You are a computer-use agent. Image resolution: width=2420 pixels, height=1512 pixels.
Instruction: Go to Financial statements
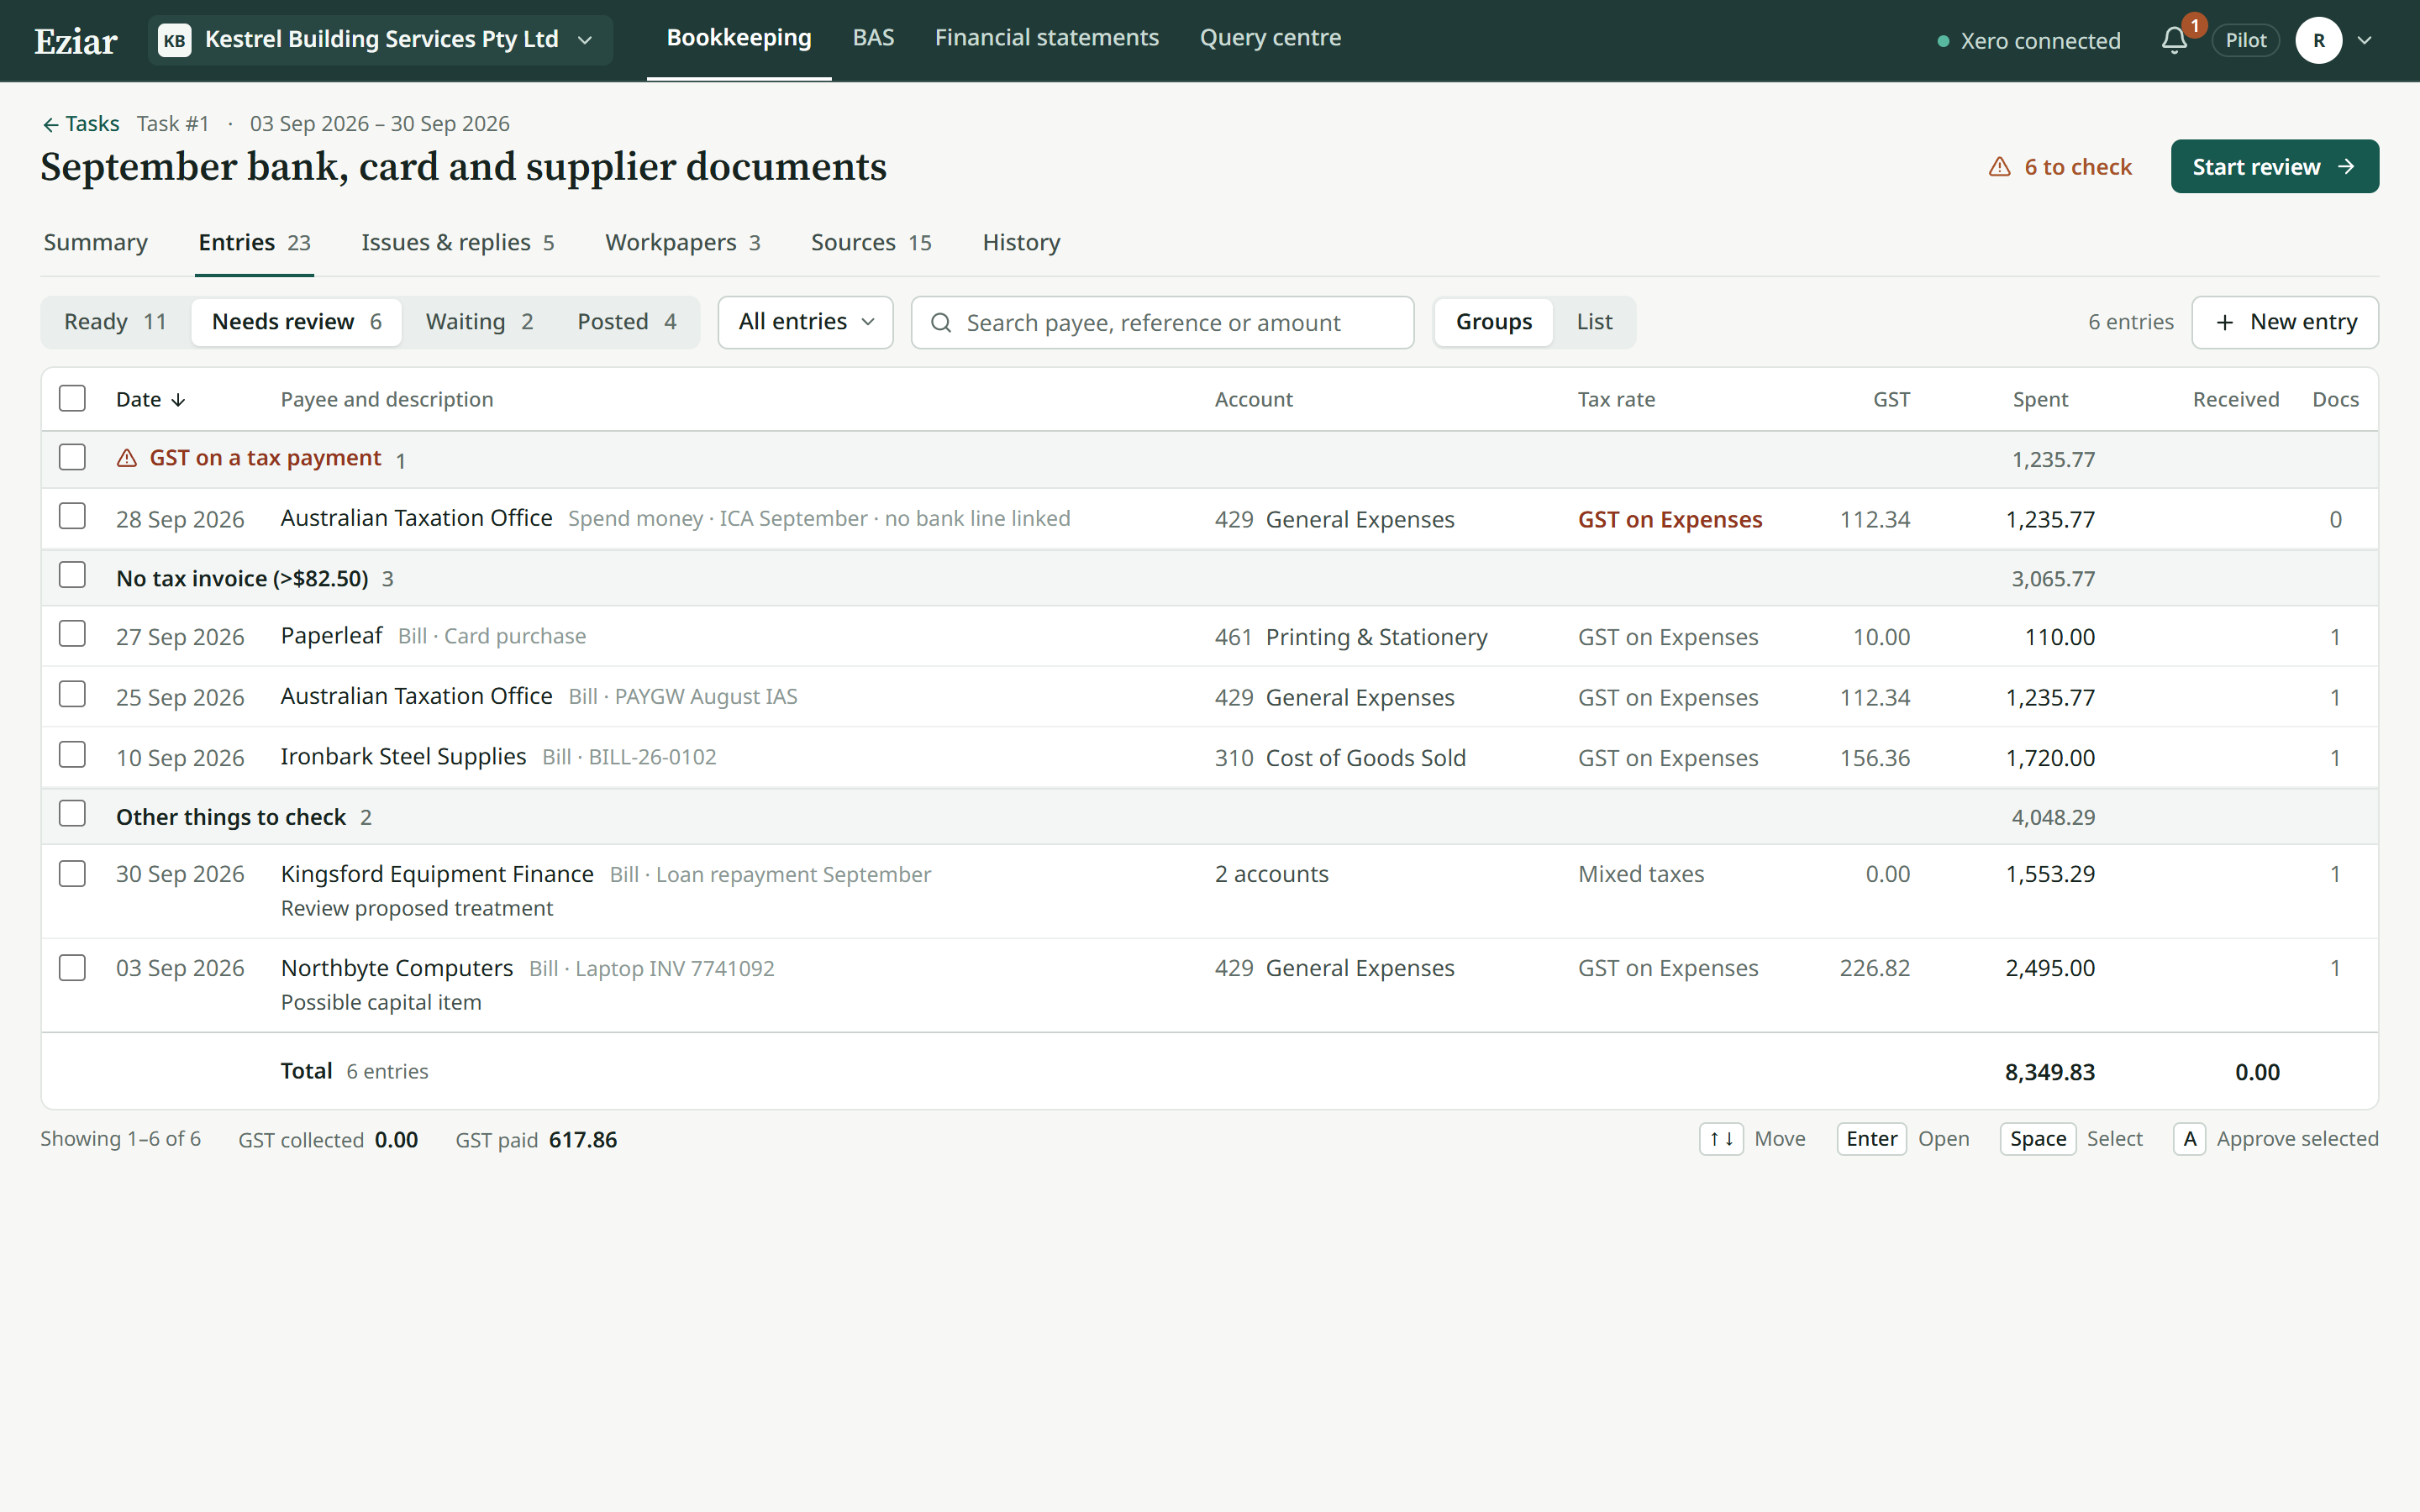(1046, 38)
